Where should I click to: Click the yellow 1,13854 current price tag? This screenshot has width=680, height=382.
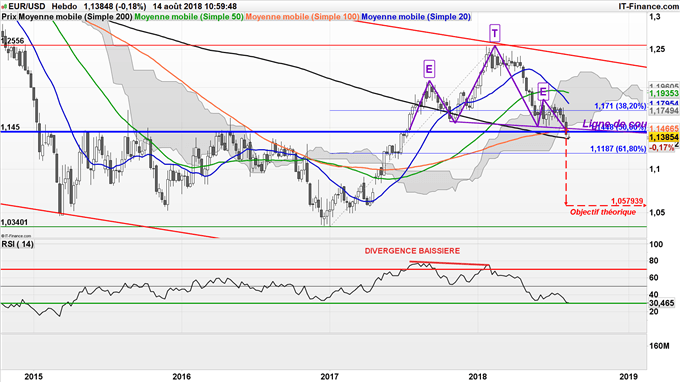coord(664,137)
